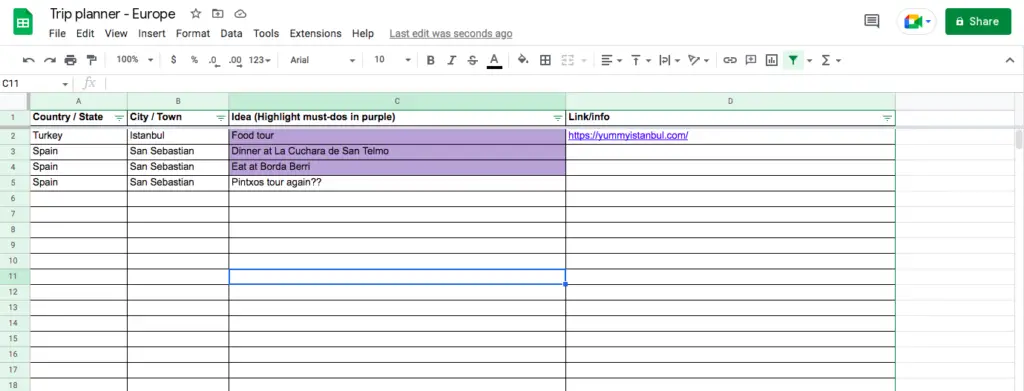Open the View menu
The width and height of the screenshot is (1024, 391).
tap(116, 33)
